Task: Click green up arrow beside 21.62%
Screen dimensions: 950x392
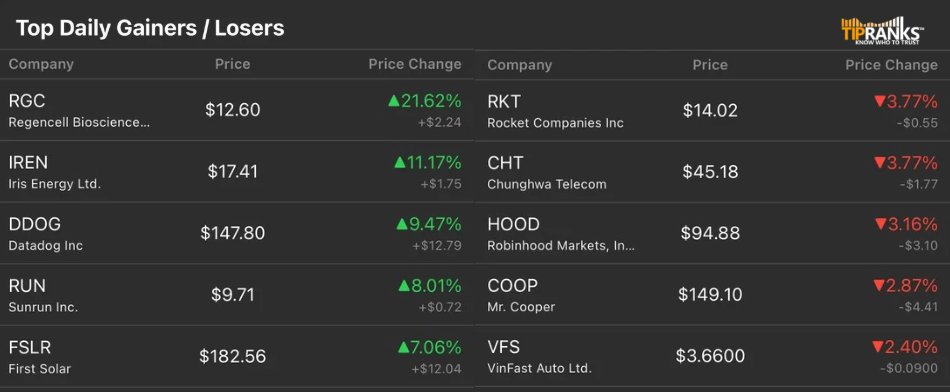Action: 394,101
